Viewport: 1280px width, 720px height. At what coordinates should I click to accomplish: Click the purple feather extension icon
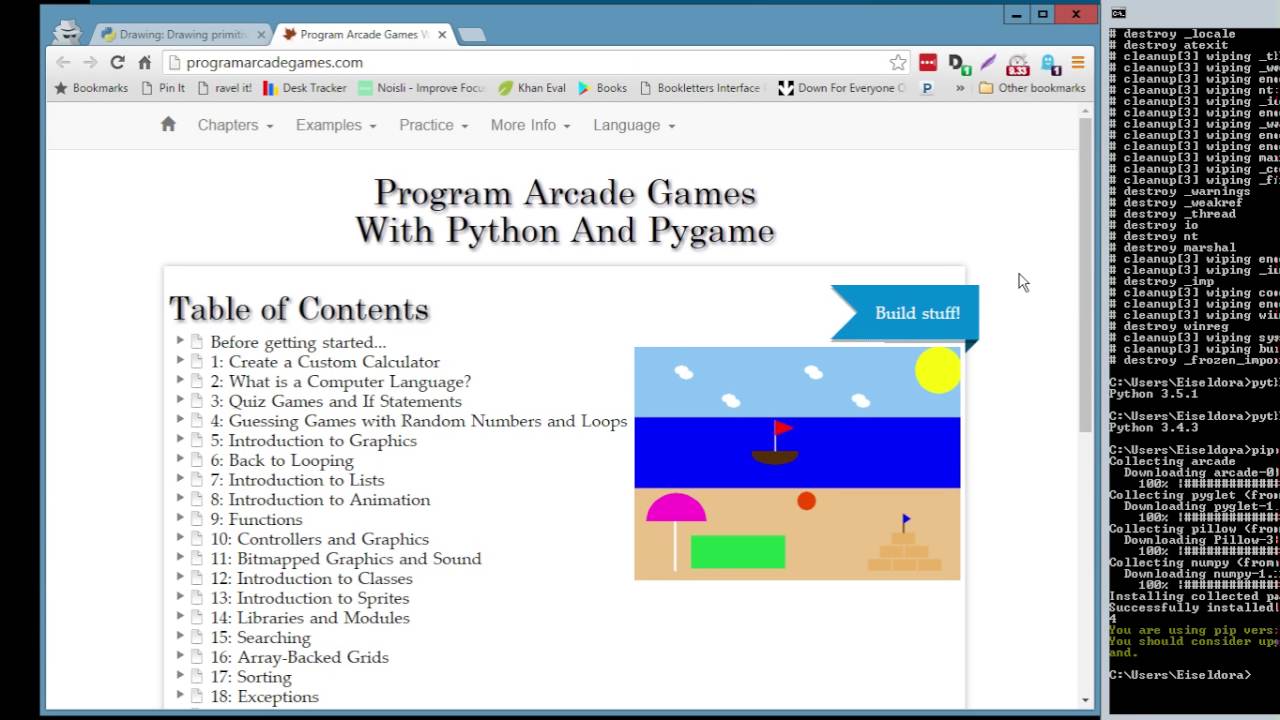(988, 63)
